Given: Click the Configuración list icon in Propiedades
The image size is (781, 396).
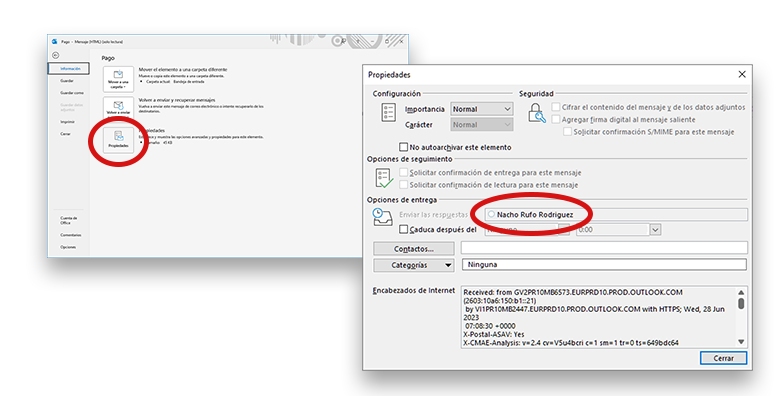Looking at the screenshot, I should coord(389,113).
